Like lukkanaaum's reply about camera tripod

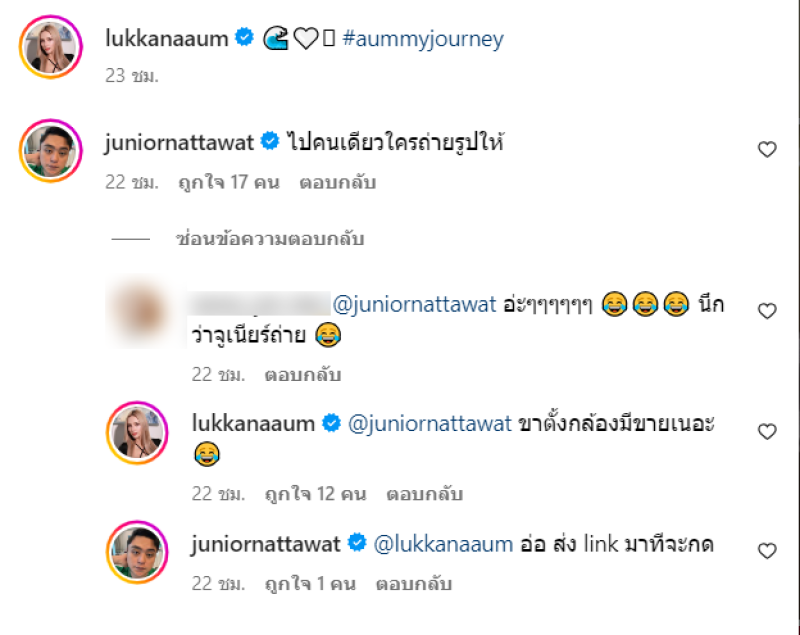pos(767,432)
